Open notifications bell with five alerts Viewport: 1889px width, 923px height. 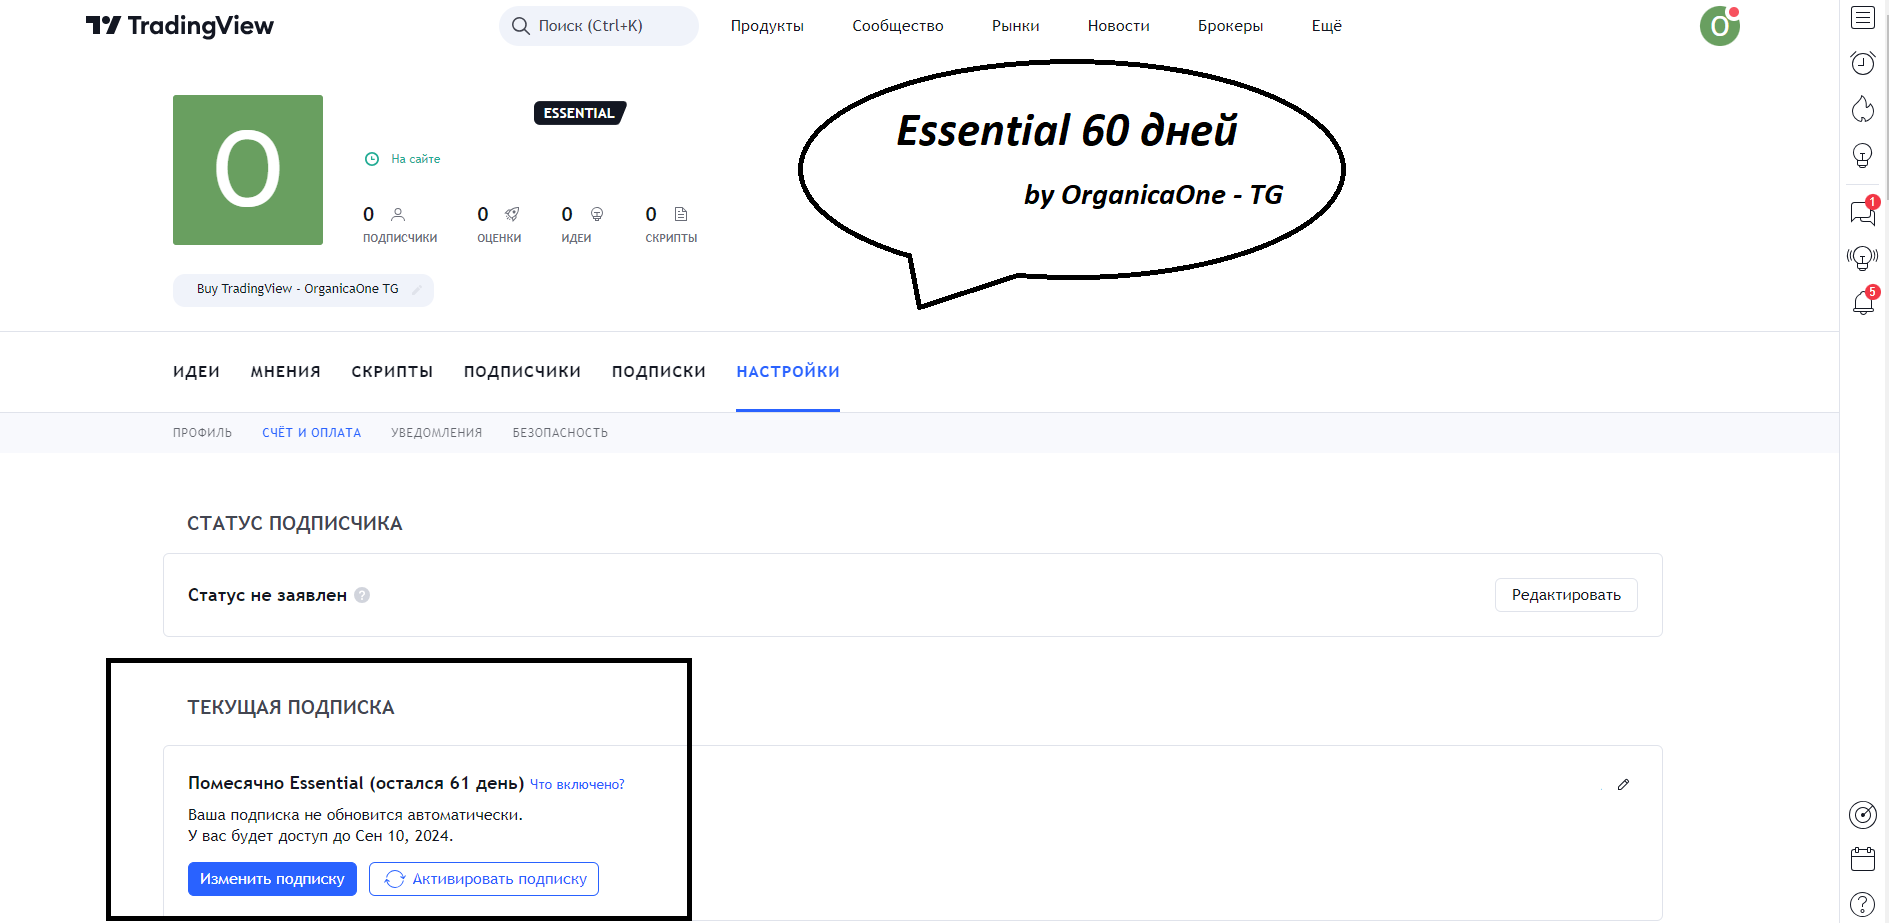1863,302
